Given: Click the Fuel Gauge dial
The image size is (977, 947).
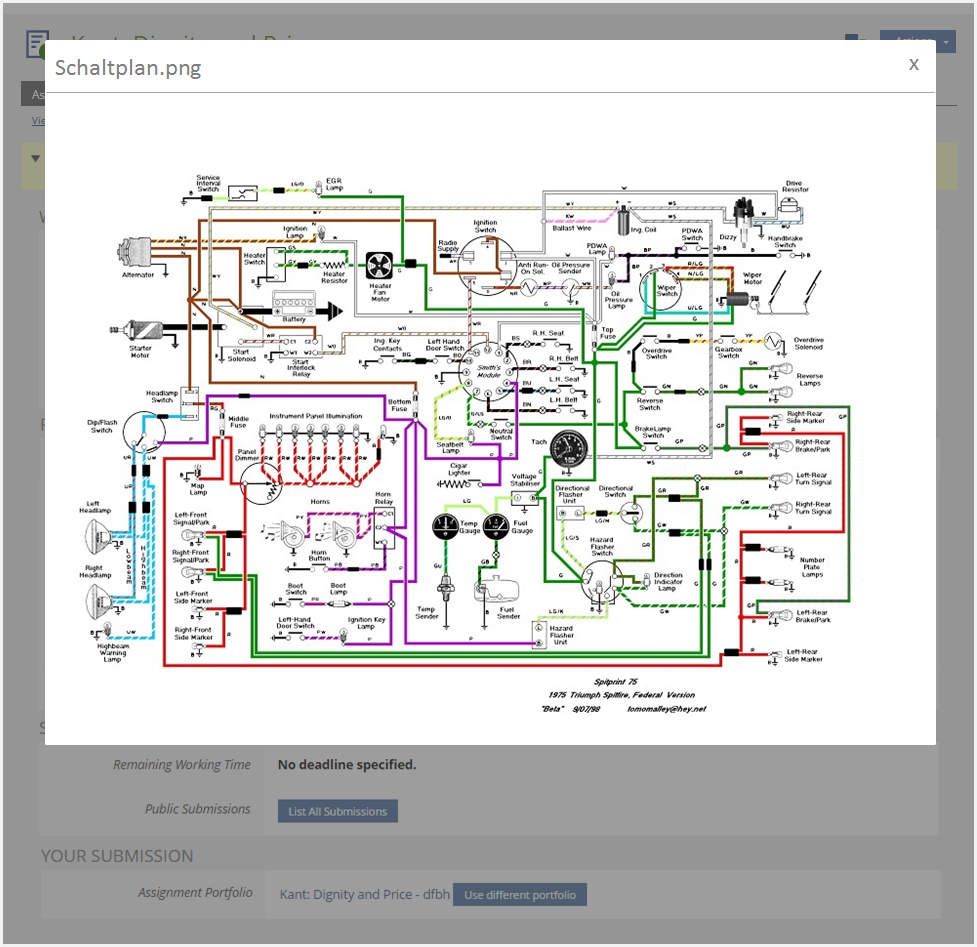Looking at the screenshot, I should point(494,525).
